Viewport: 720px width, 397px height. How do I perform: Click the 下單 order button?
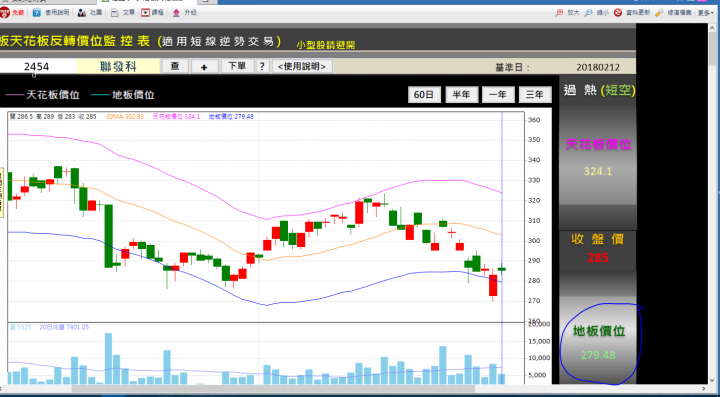tap(237, 67)
